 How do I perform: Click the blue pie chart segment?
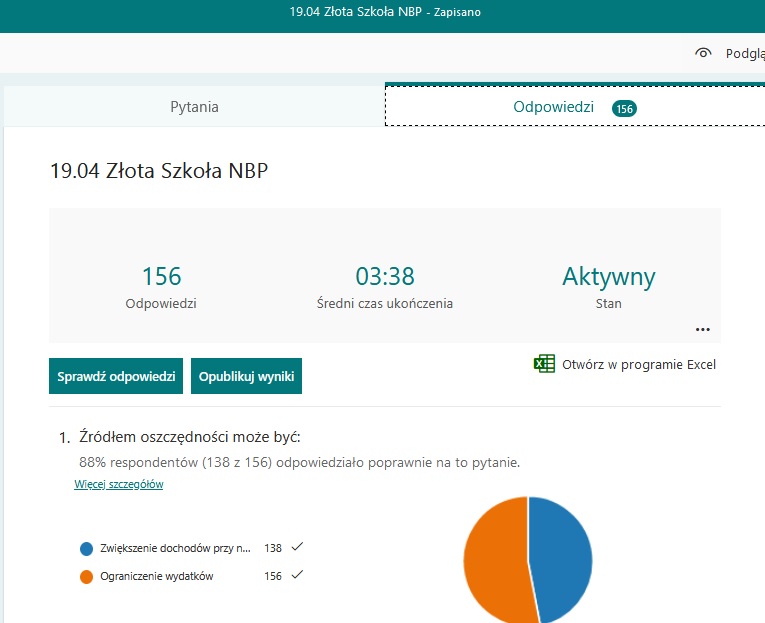pos(561,559)
